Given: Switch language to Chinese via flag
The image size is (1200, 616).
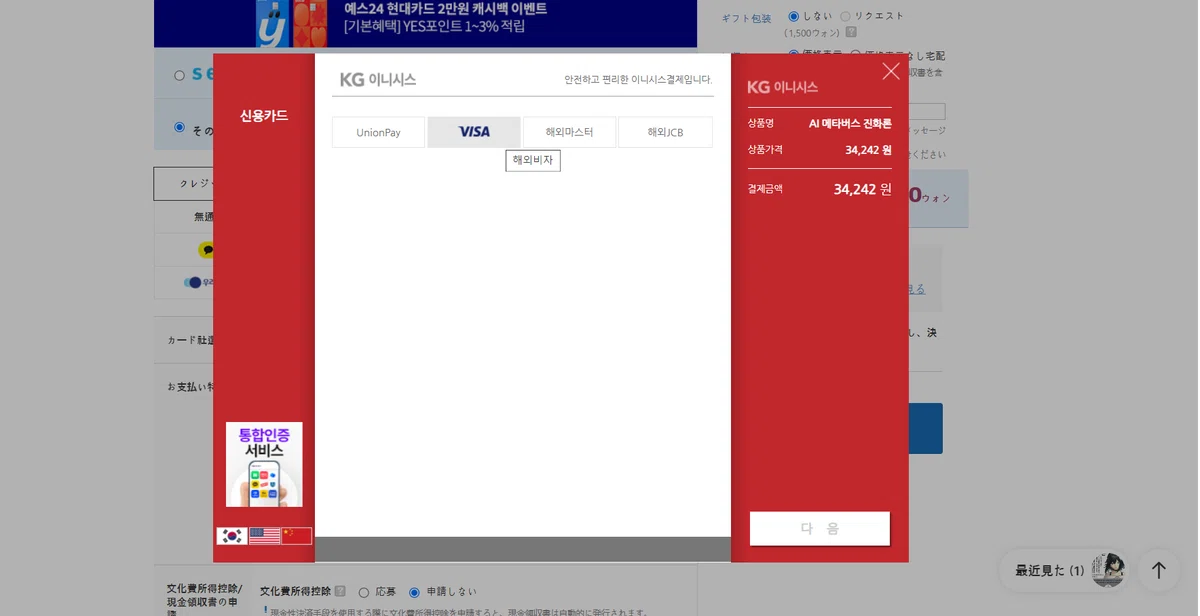Looking at the screenshot, I should (297, 536).
